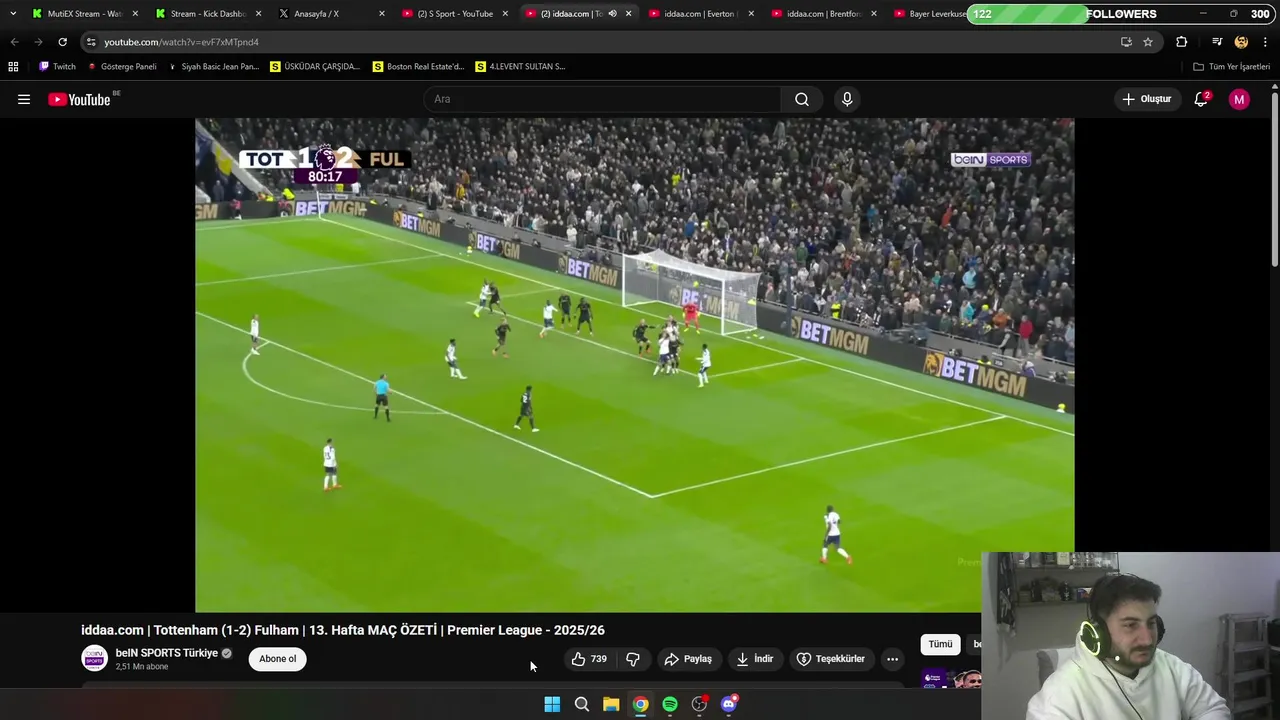This screenshot has height=720, width=1280.
Task: Reload the page in Chrome
Action: [x=62, y=42]
